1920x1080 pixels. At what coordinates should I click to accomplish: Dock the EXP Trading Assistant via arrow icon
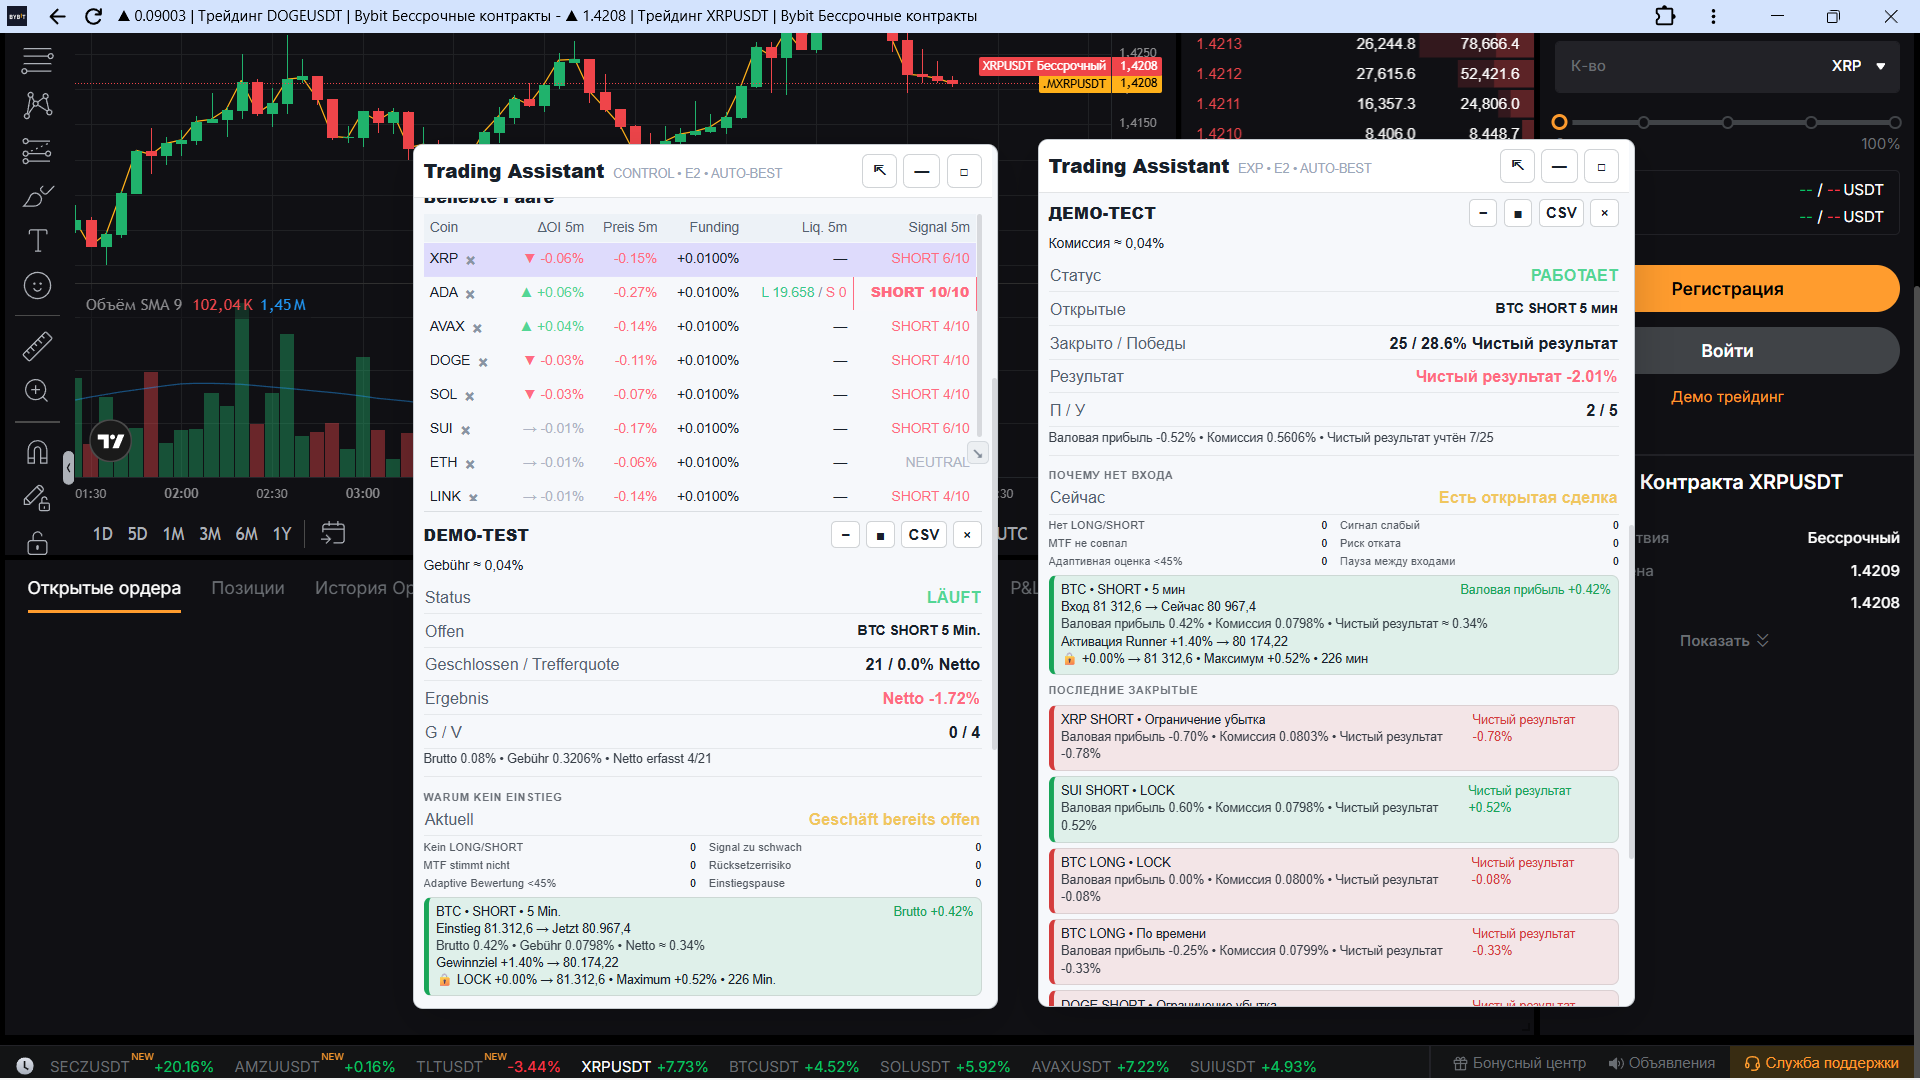1517,166
